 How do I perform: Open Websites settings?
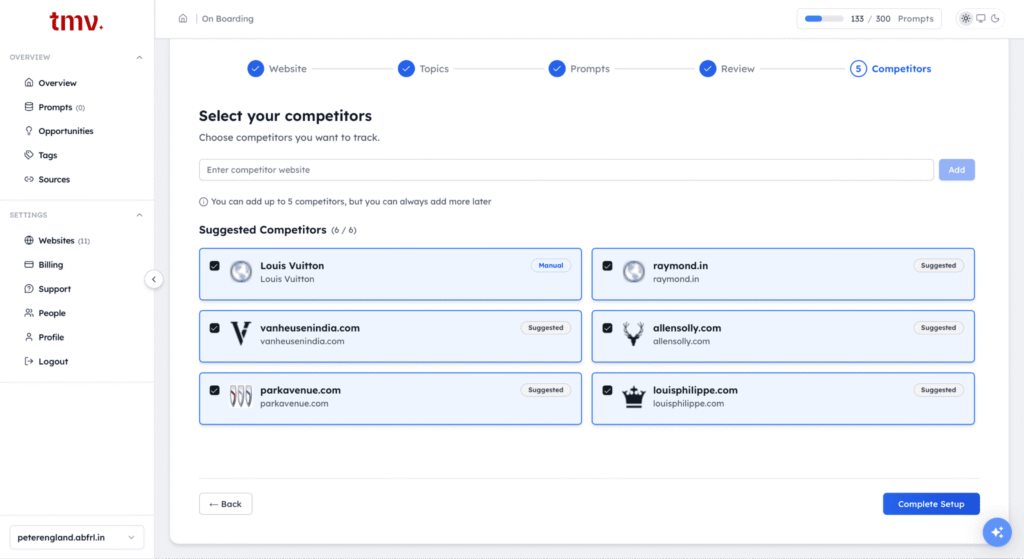pyautogui.click(x=57, y=241)
